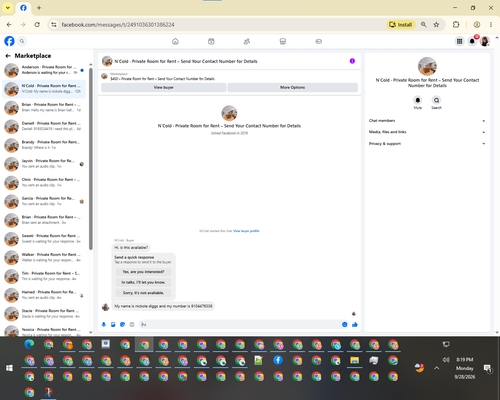Reload the page in the browser
This screenshot has height=400, width=500.
[37, 25]
